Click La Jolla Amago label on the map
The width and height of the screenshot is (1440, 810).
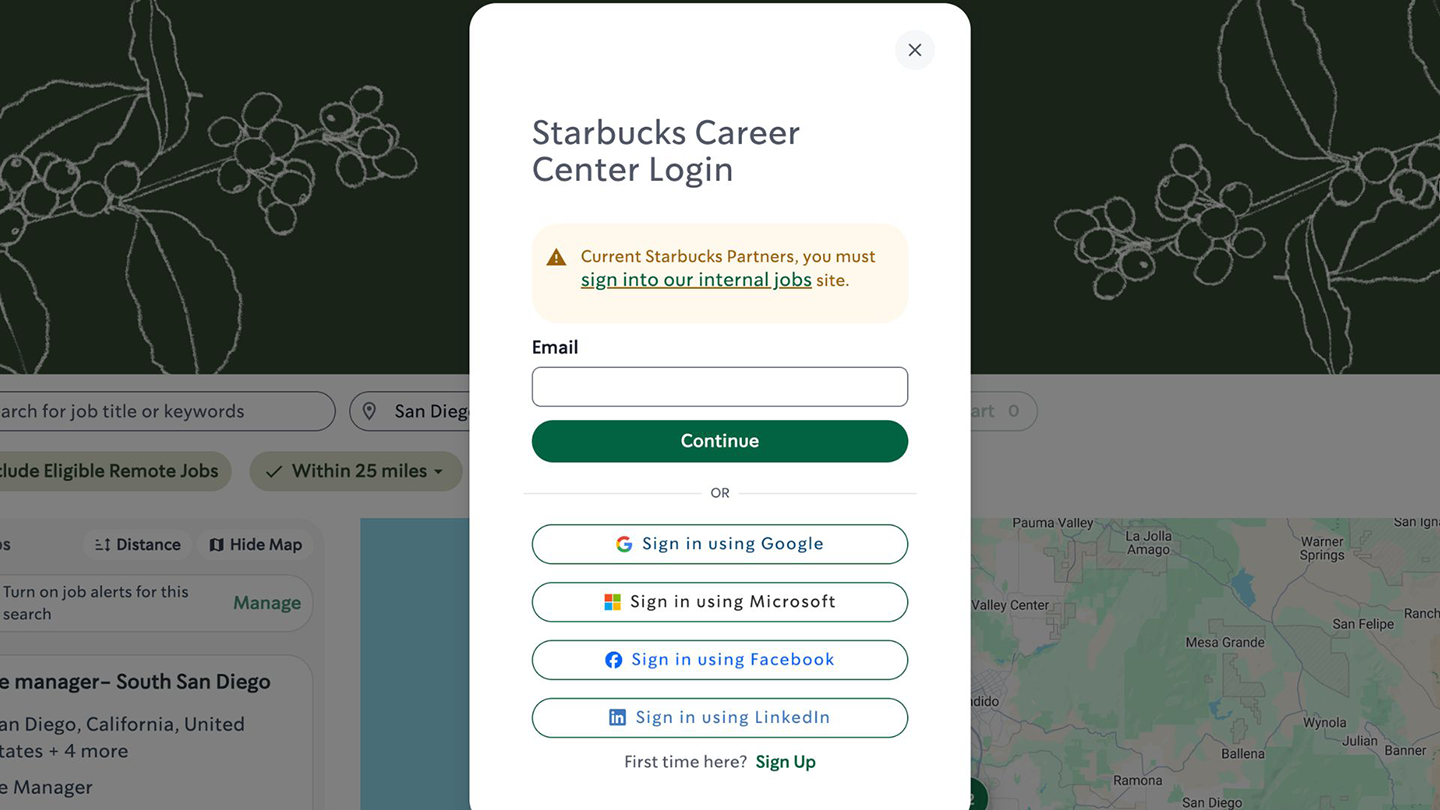click(1148, 543)
